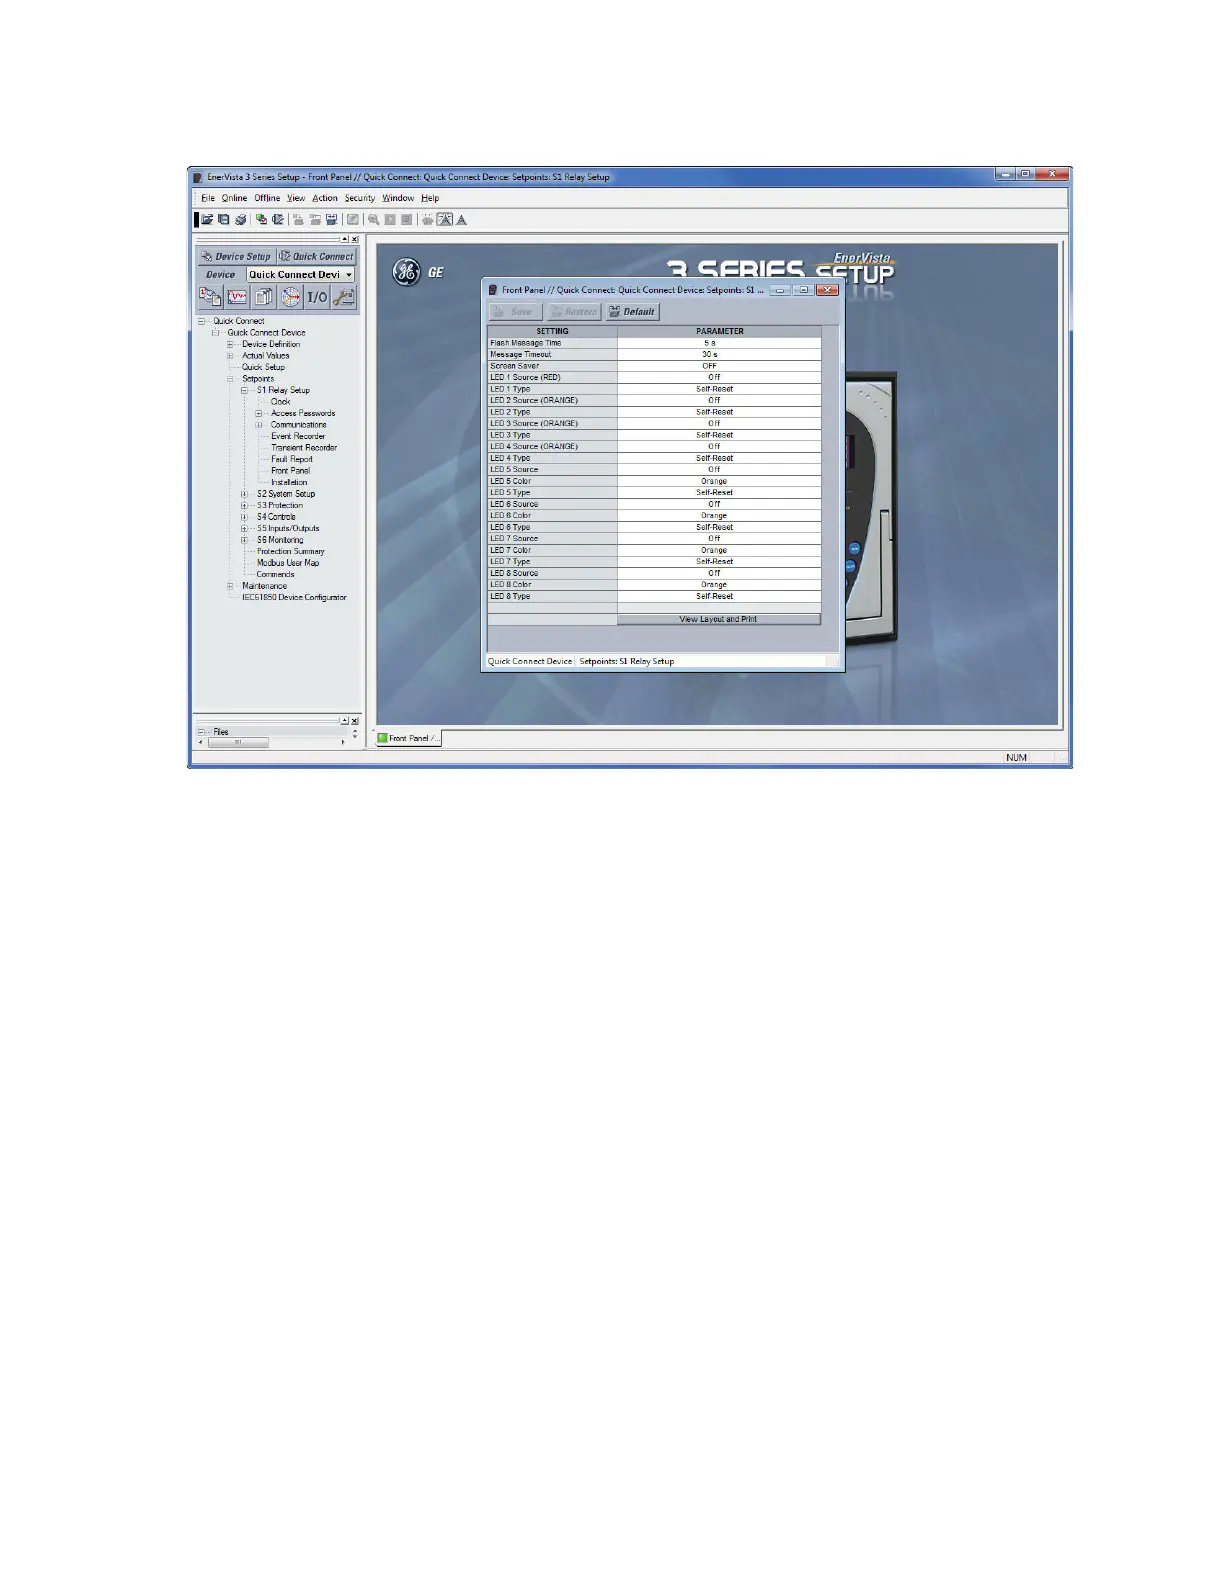Click the Open file toolbar icon
The image size is (1224, 1584).
click(208, 219)
